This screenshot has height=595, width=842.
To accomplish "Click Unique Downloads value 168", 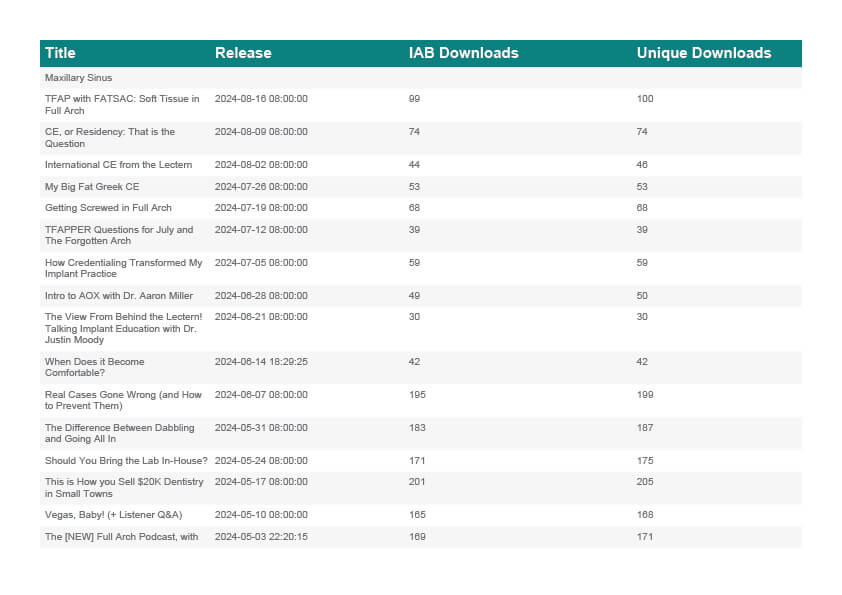I will point(645,515).
